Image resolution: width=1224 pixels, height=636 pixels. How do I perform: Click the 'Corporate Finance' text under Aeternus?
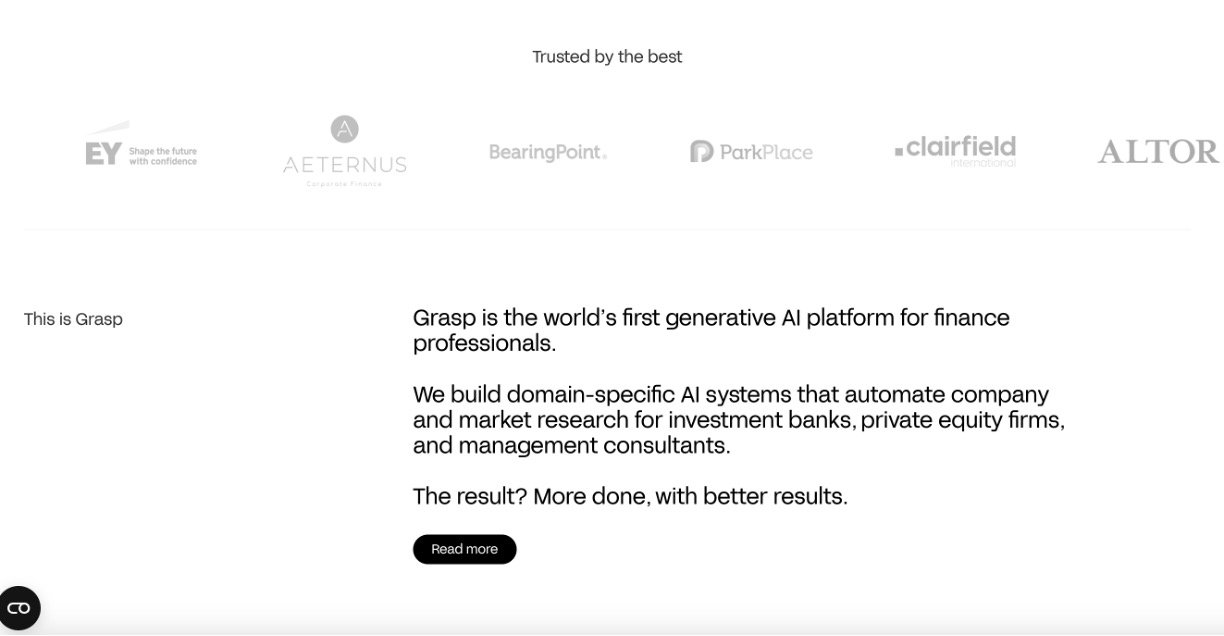344,184
